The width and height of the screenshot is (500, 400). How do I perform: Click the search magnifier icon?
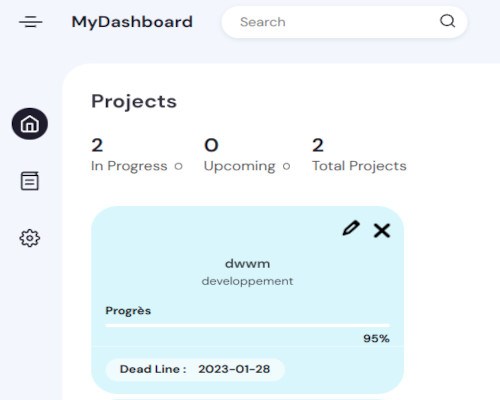point(447,21)
